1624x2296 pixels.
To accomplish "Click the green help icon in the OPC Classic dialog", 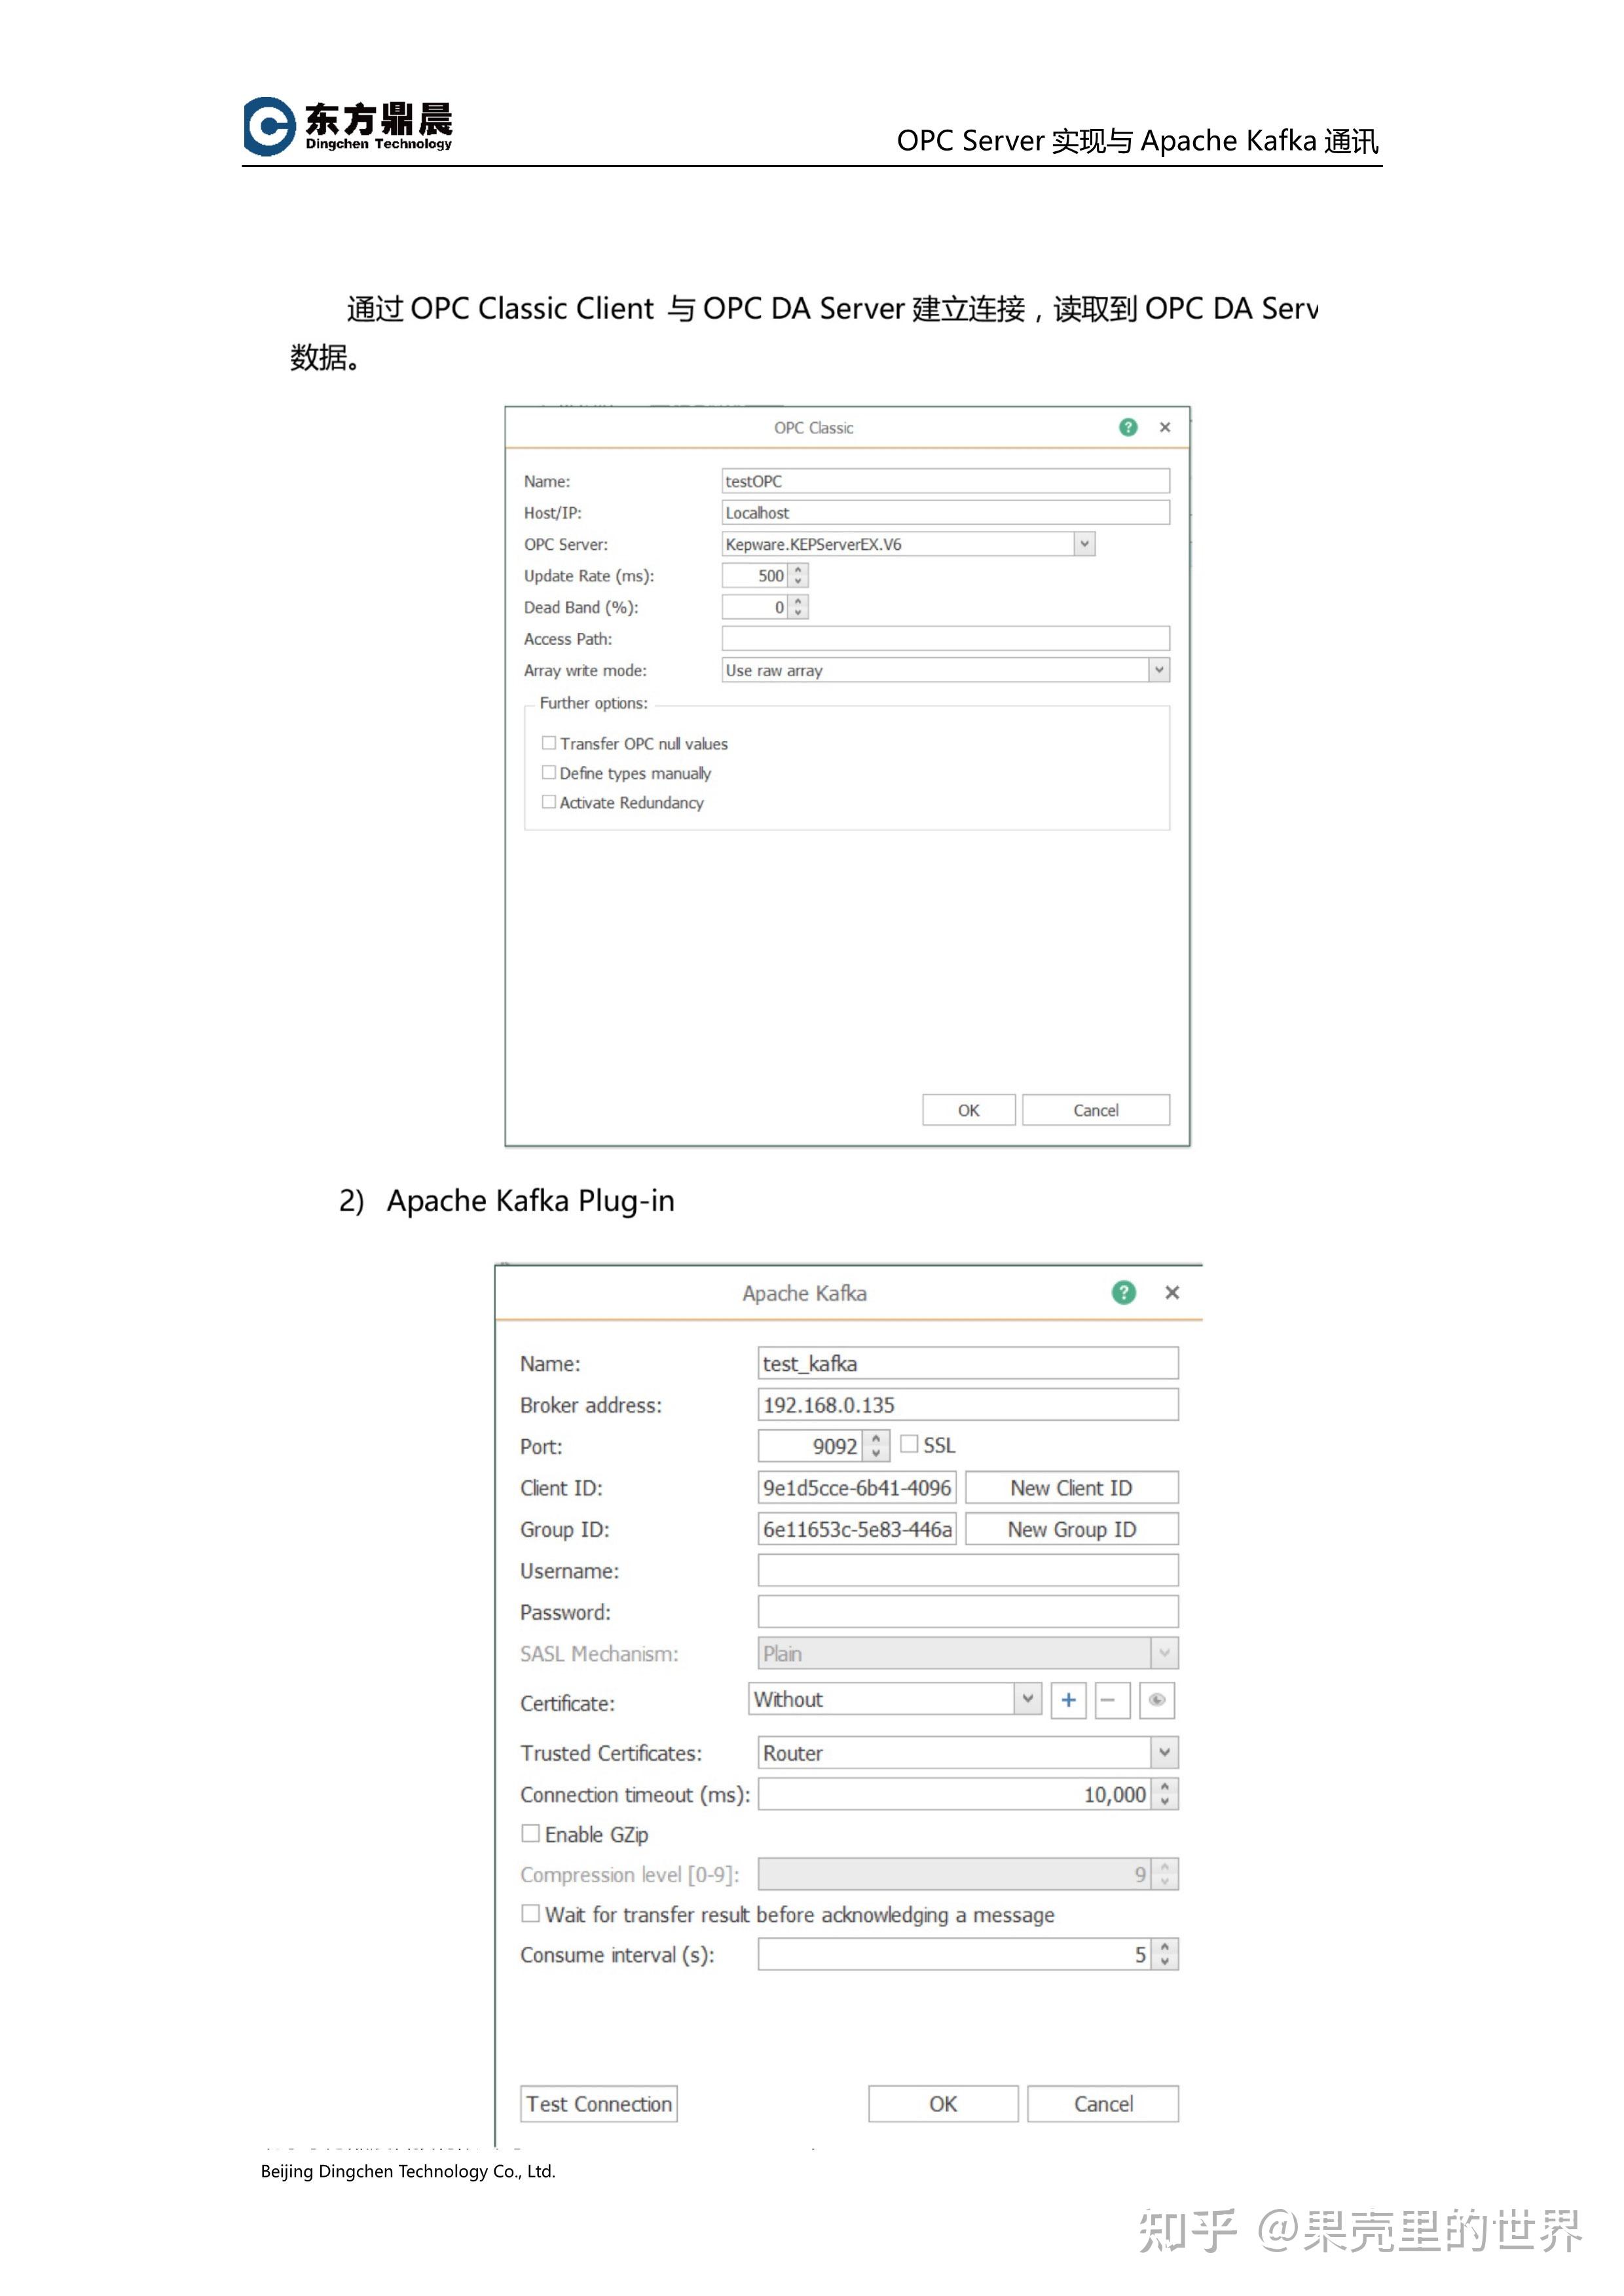I will [x=1128, y=427].
